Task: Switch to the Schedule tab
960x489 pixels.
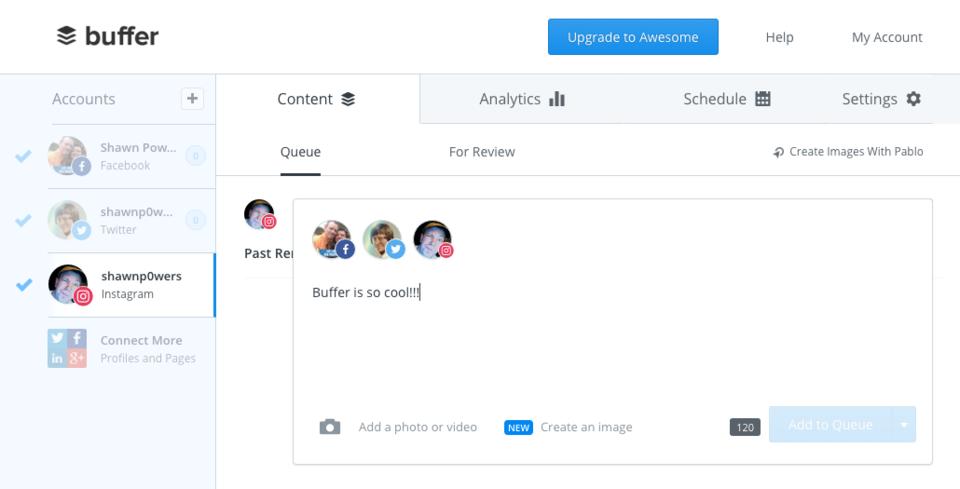Action: [x=726, y=99]
